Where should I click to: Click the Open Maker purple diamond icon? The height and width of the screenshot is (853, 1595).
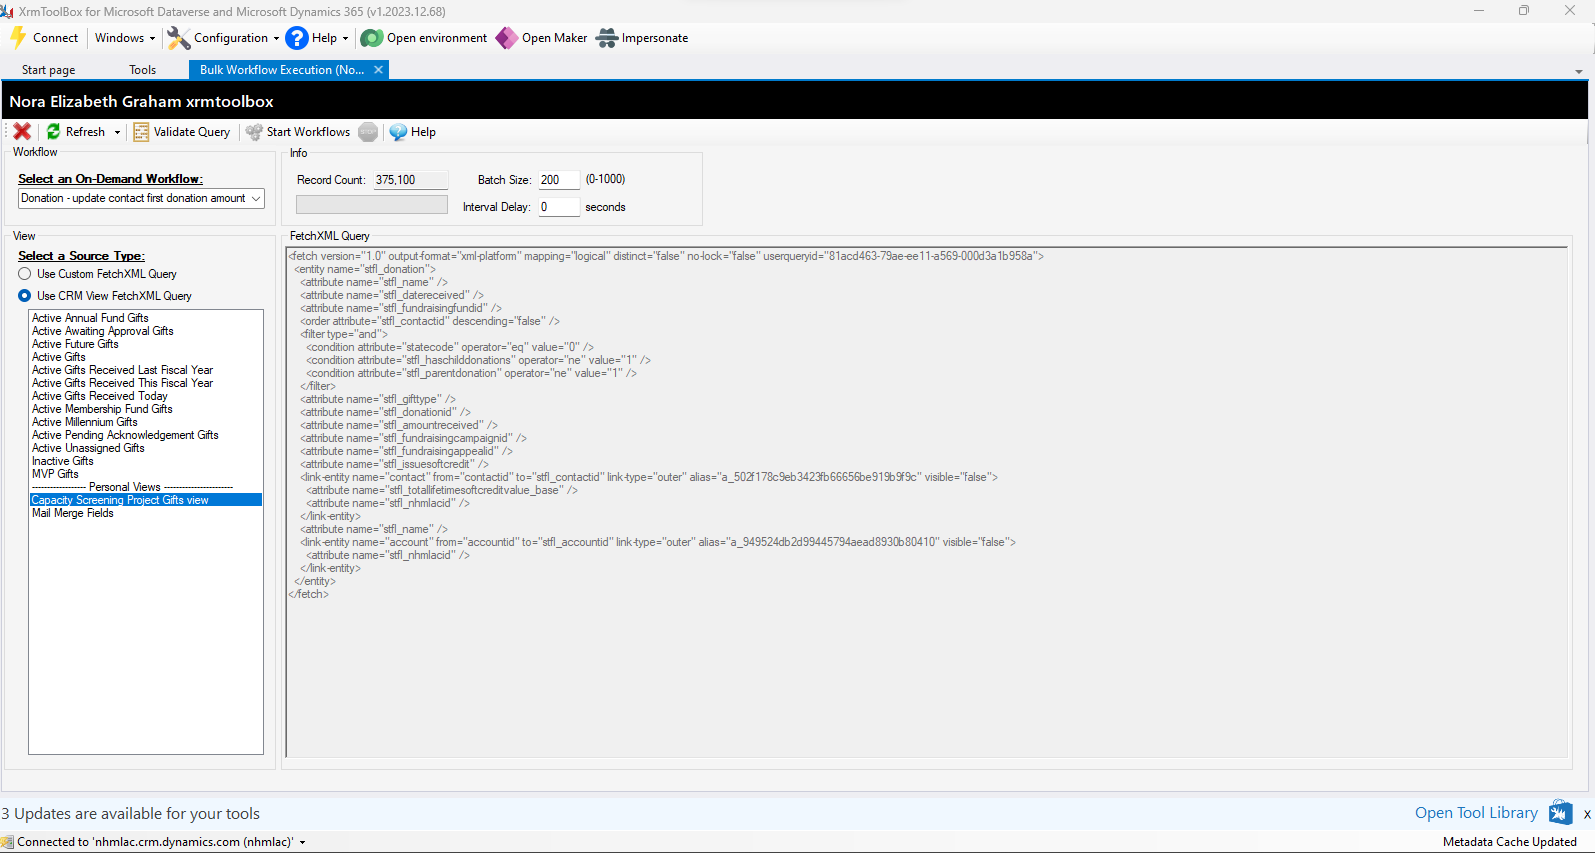tap(507, 38)
